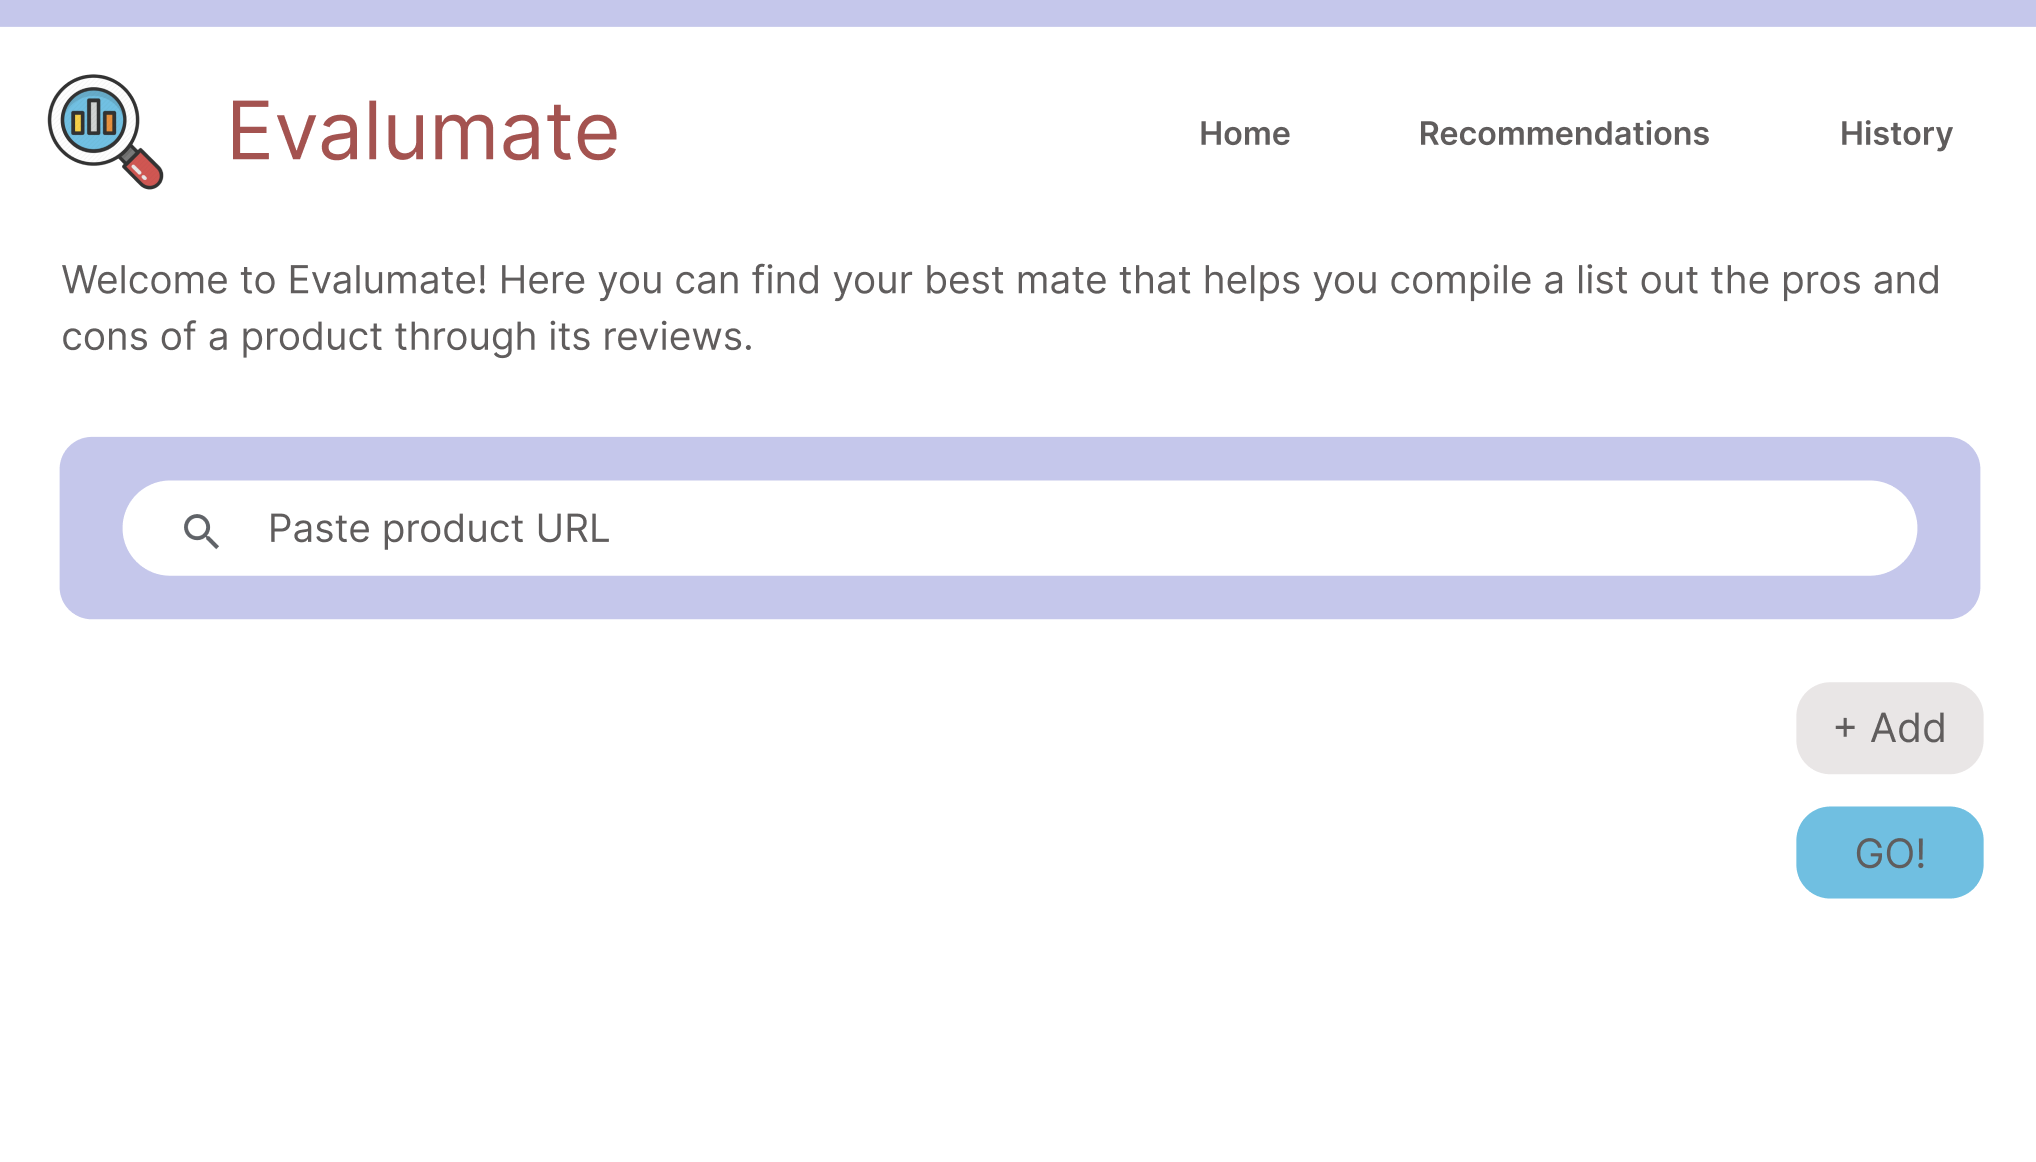Click the gray Add button

[x=1888, y=728]
